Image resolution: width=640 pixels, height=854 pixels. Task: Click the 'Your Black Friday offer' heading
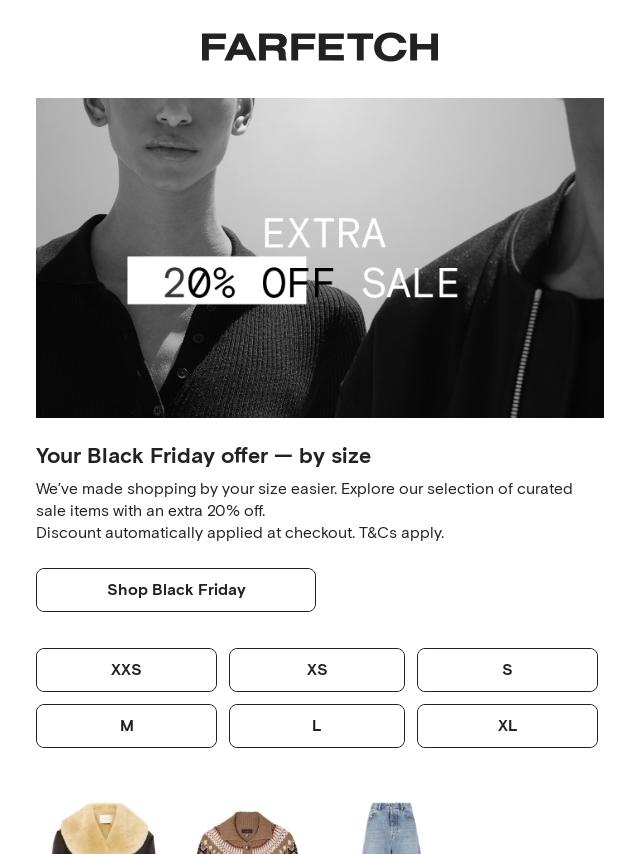(204, 456)
